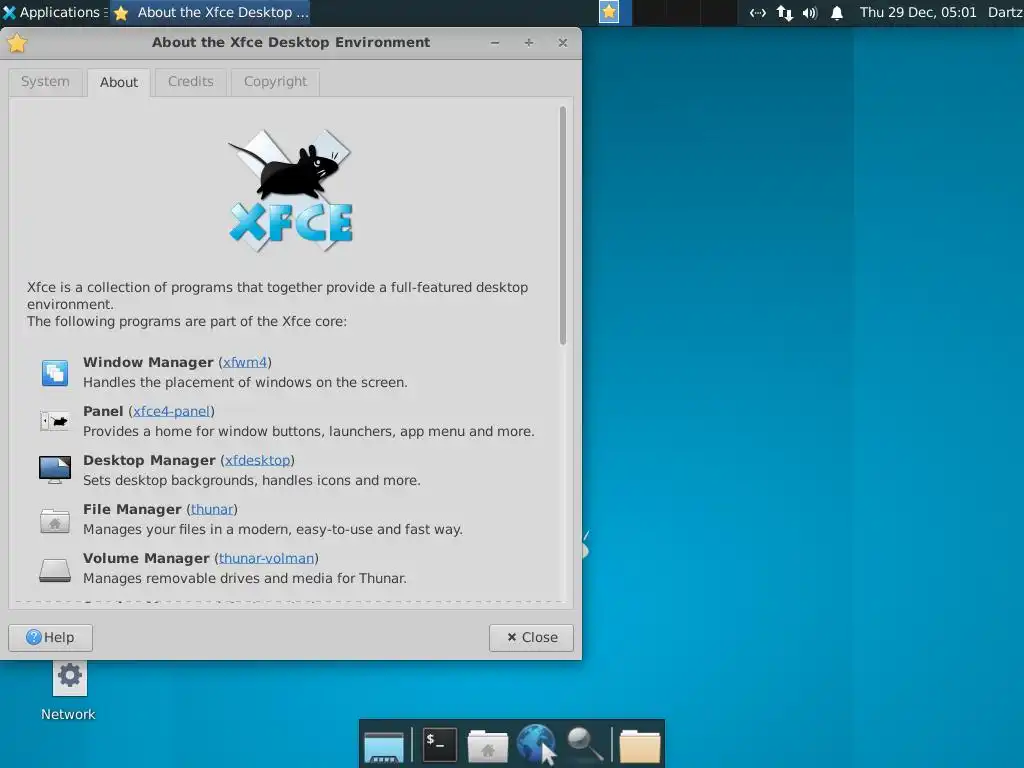Click the Window Manager icon

55,373
